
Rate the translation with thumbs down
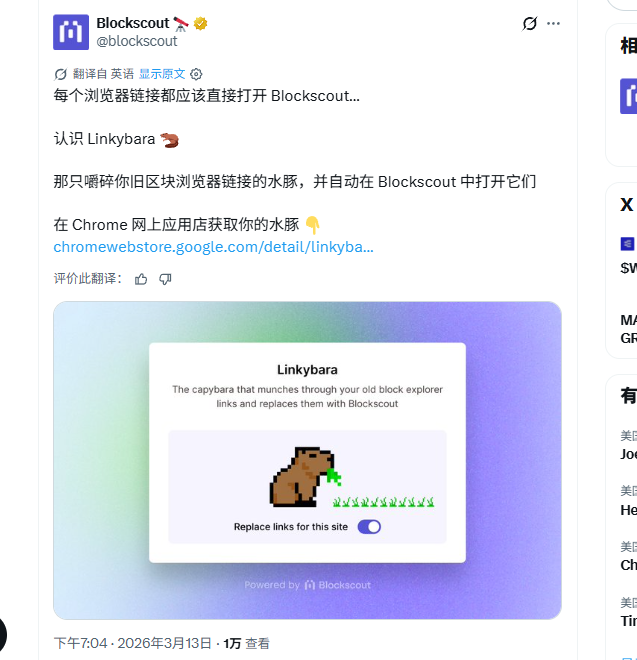[x=165, y=279]
